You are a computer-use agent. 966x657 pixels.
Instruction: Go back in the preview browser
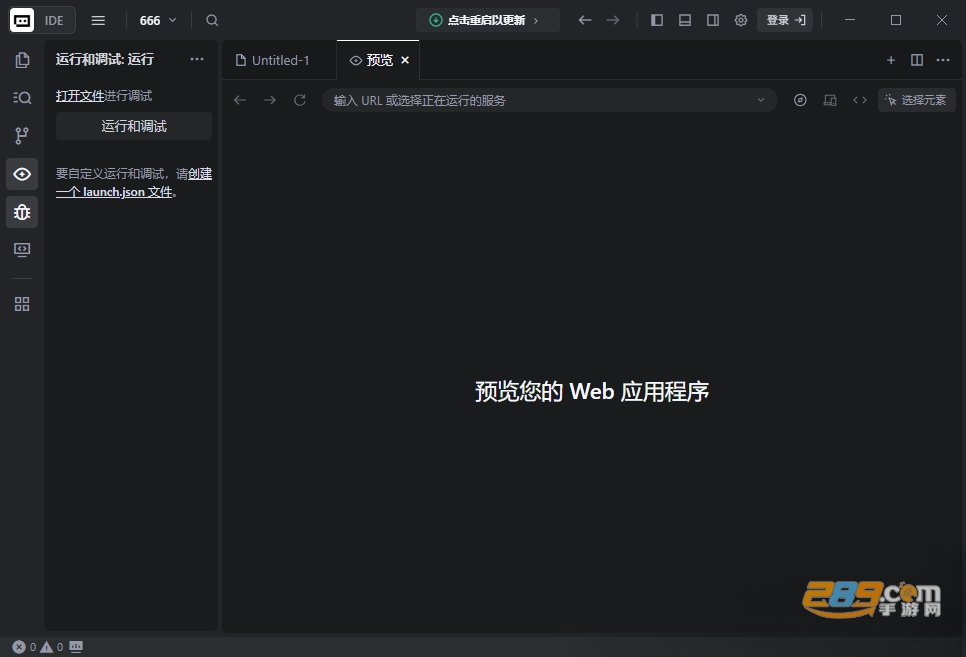240,100
